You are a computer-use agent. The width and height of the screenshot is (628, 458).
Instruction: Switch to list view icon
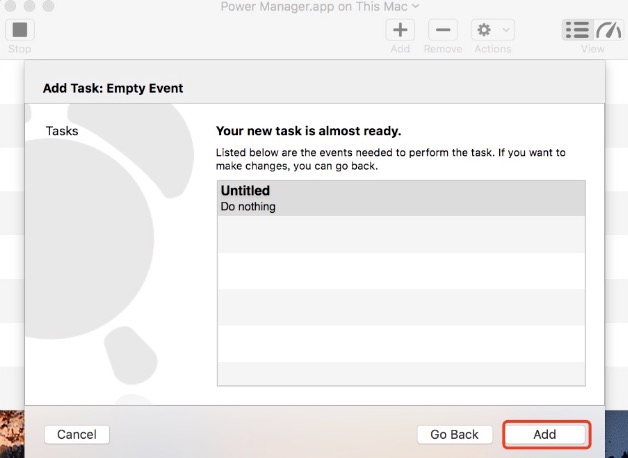tap(576, 30)
